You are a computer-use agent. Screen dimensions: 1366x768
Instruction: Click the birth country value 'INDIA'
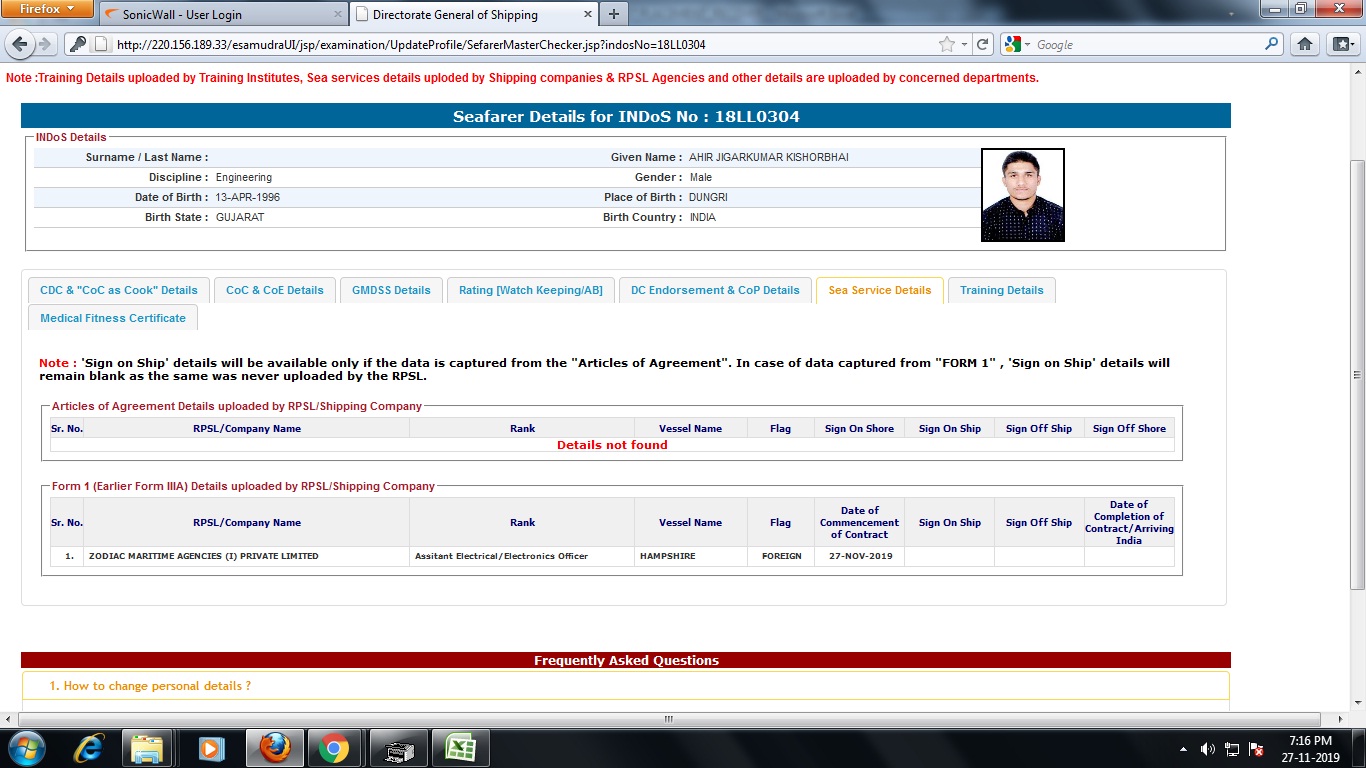point(703,217)
